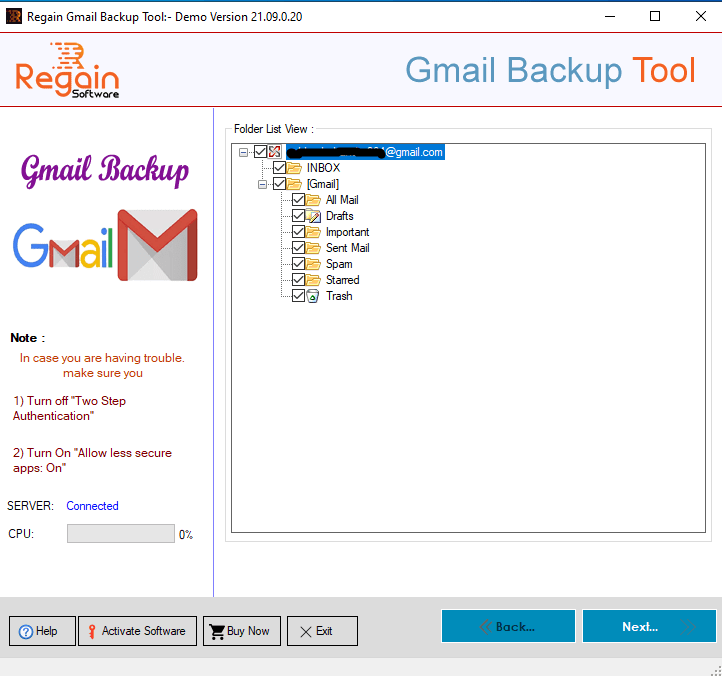722x676 pixels.
Task: Collapse the [Gmail] folder node
Action: pos(262,184)
